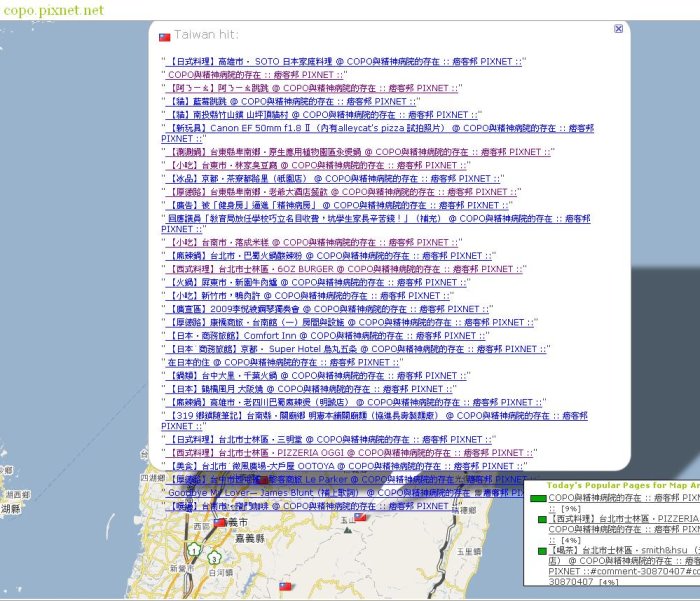The height and width of the screenshot is (601, 700).
Task: Open the 【廣告】健身房 link
Action: (337, 205)
